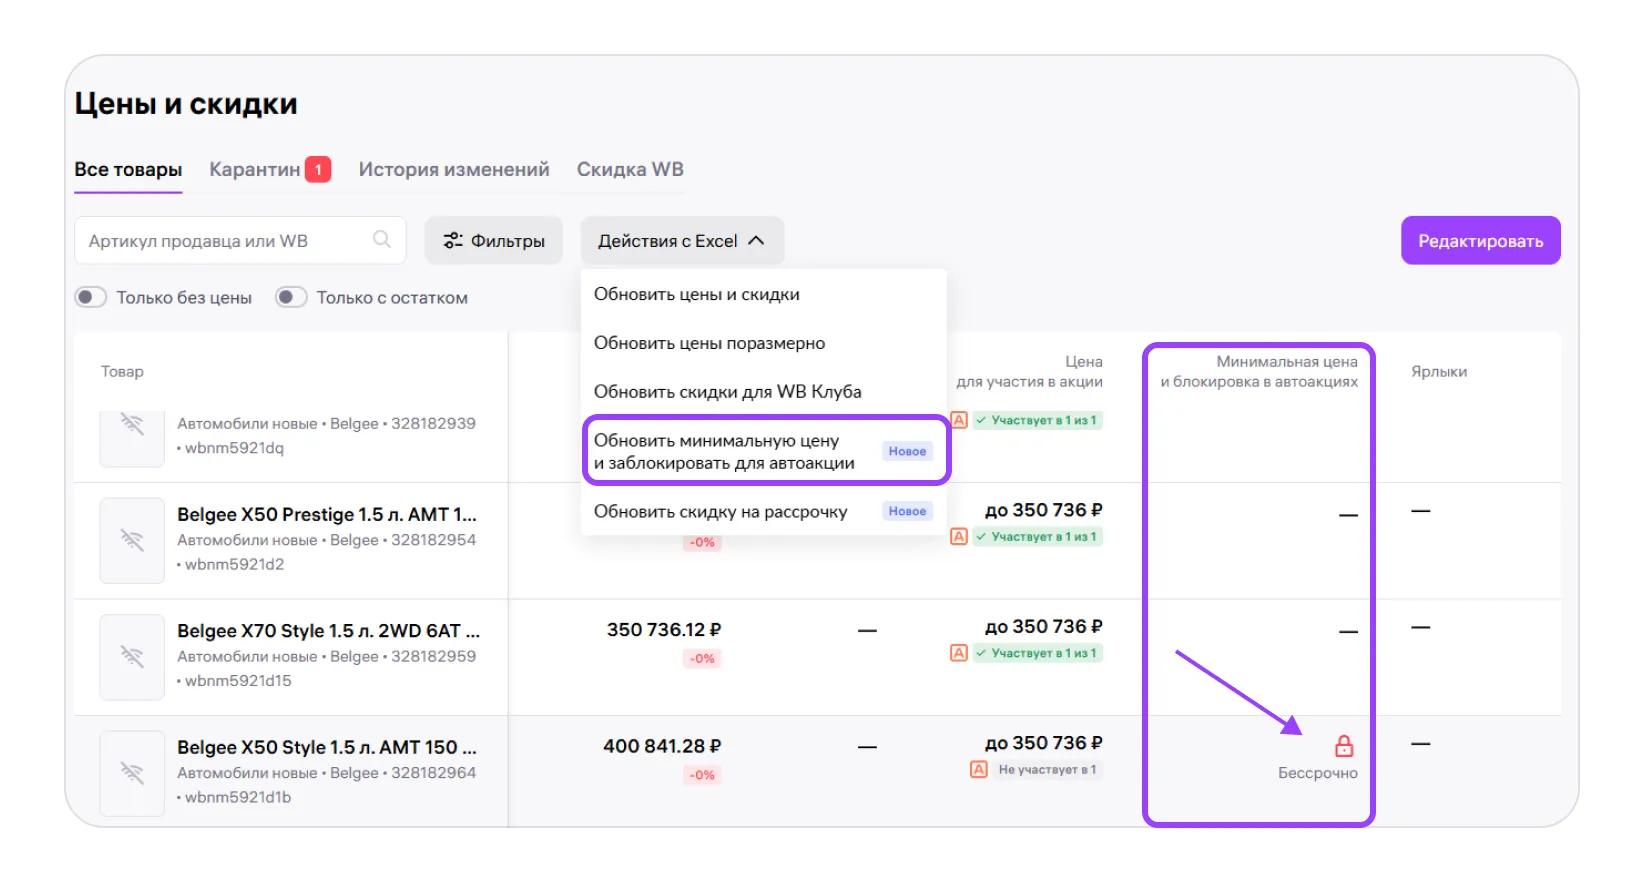Enable 'Только с остатком' switch
The height and width of the screenshot is (882, 1644).
tap(291, 297)
